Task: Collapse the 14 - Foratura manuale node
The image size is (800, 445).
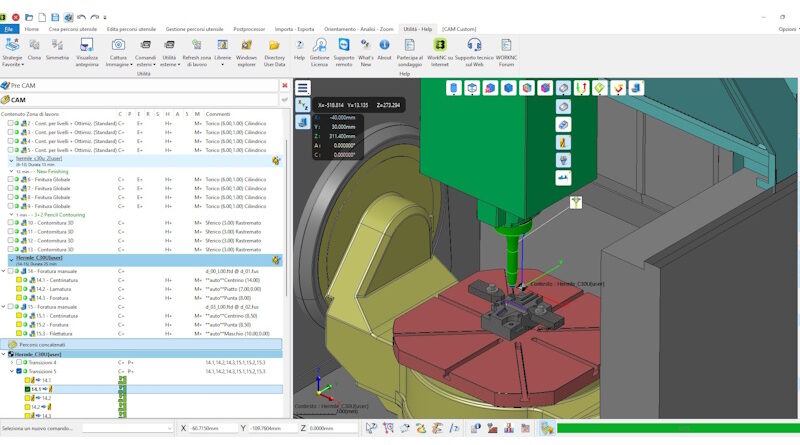Action: click(x=4, y=271)
